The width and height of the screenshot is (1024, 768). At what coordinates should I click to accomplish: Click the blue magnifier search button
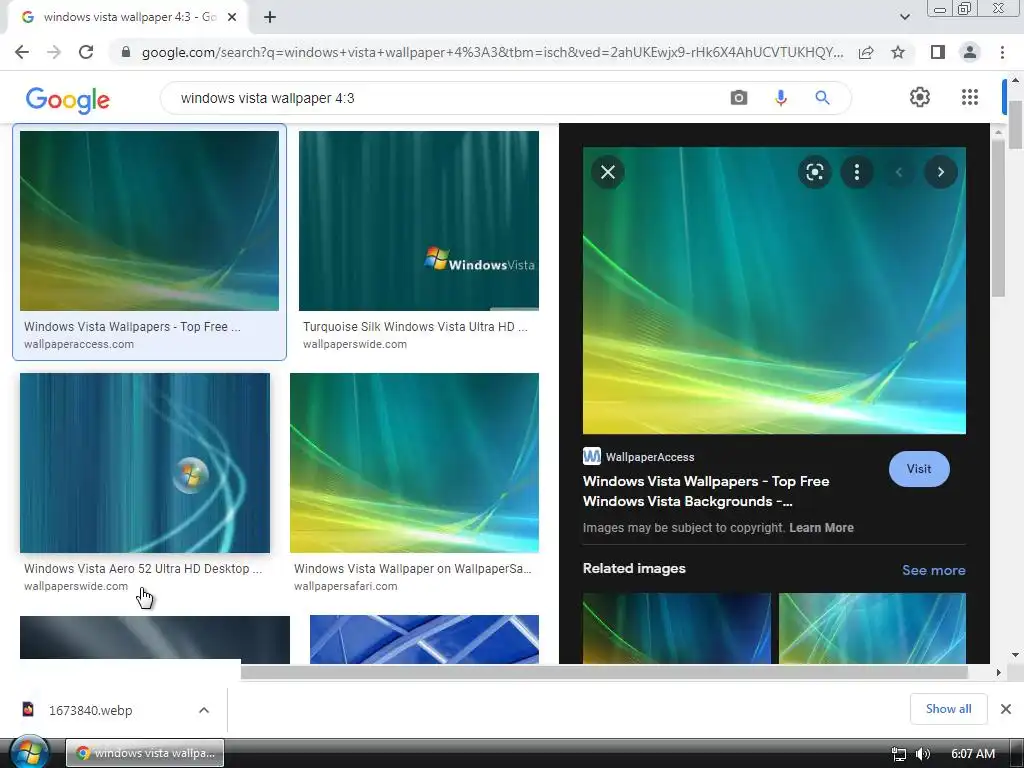[822, 98]
